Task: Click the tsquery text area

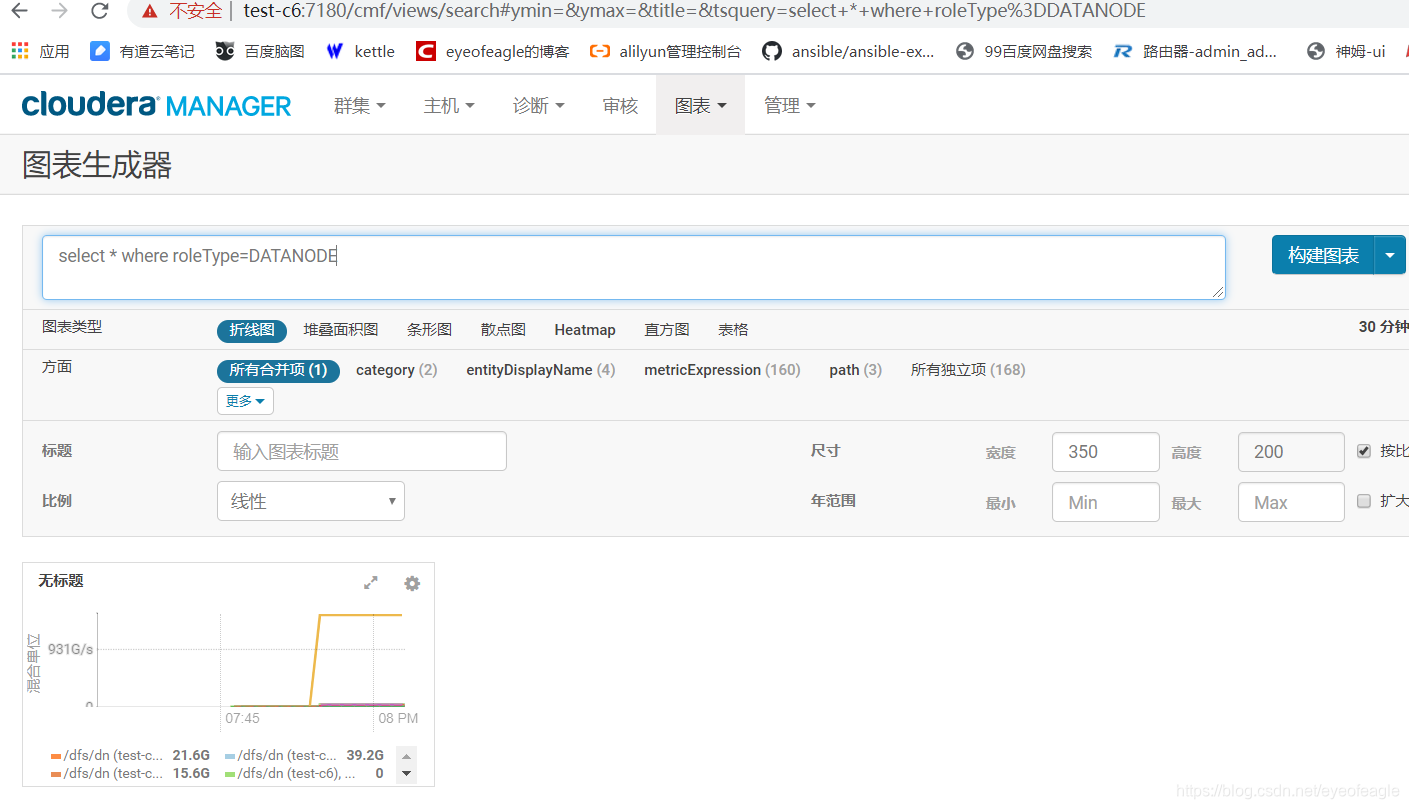Action: point(634,267)
